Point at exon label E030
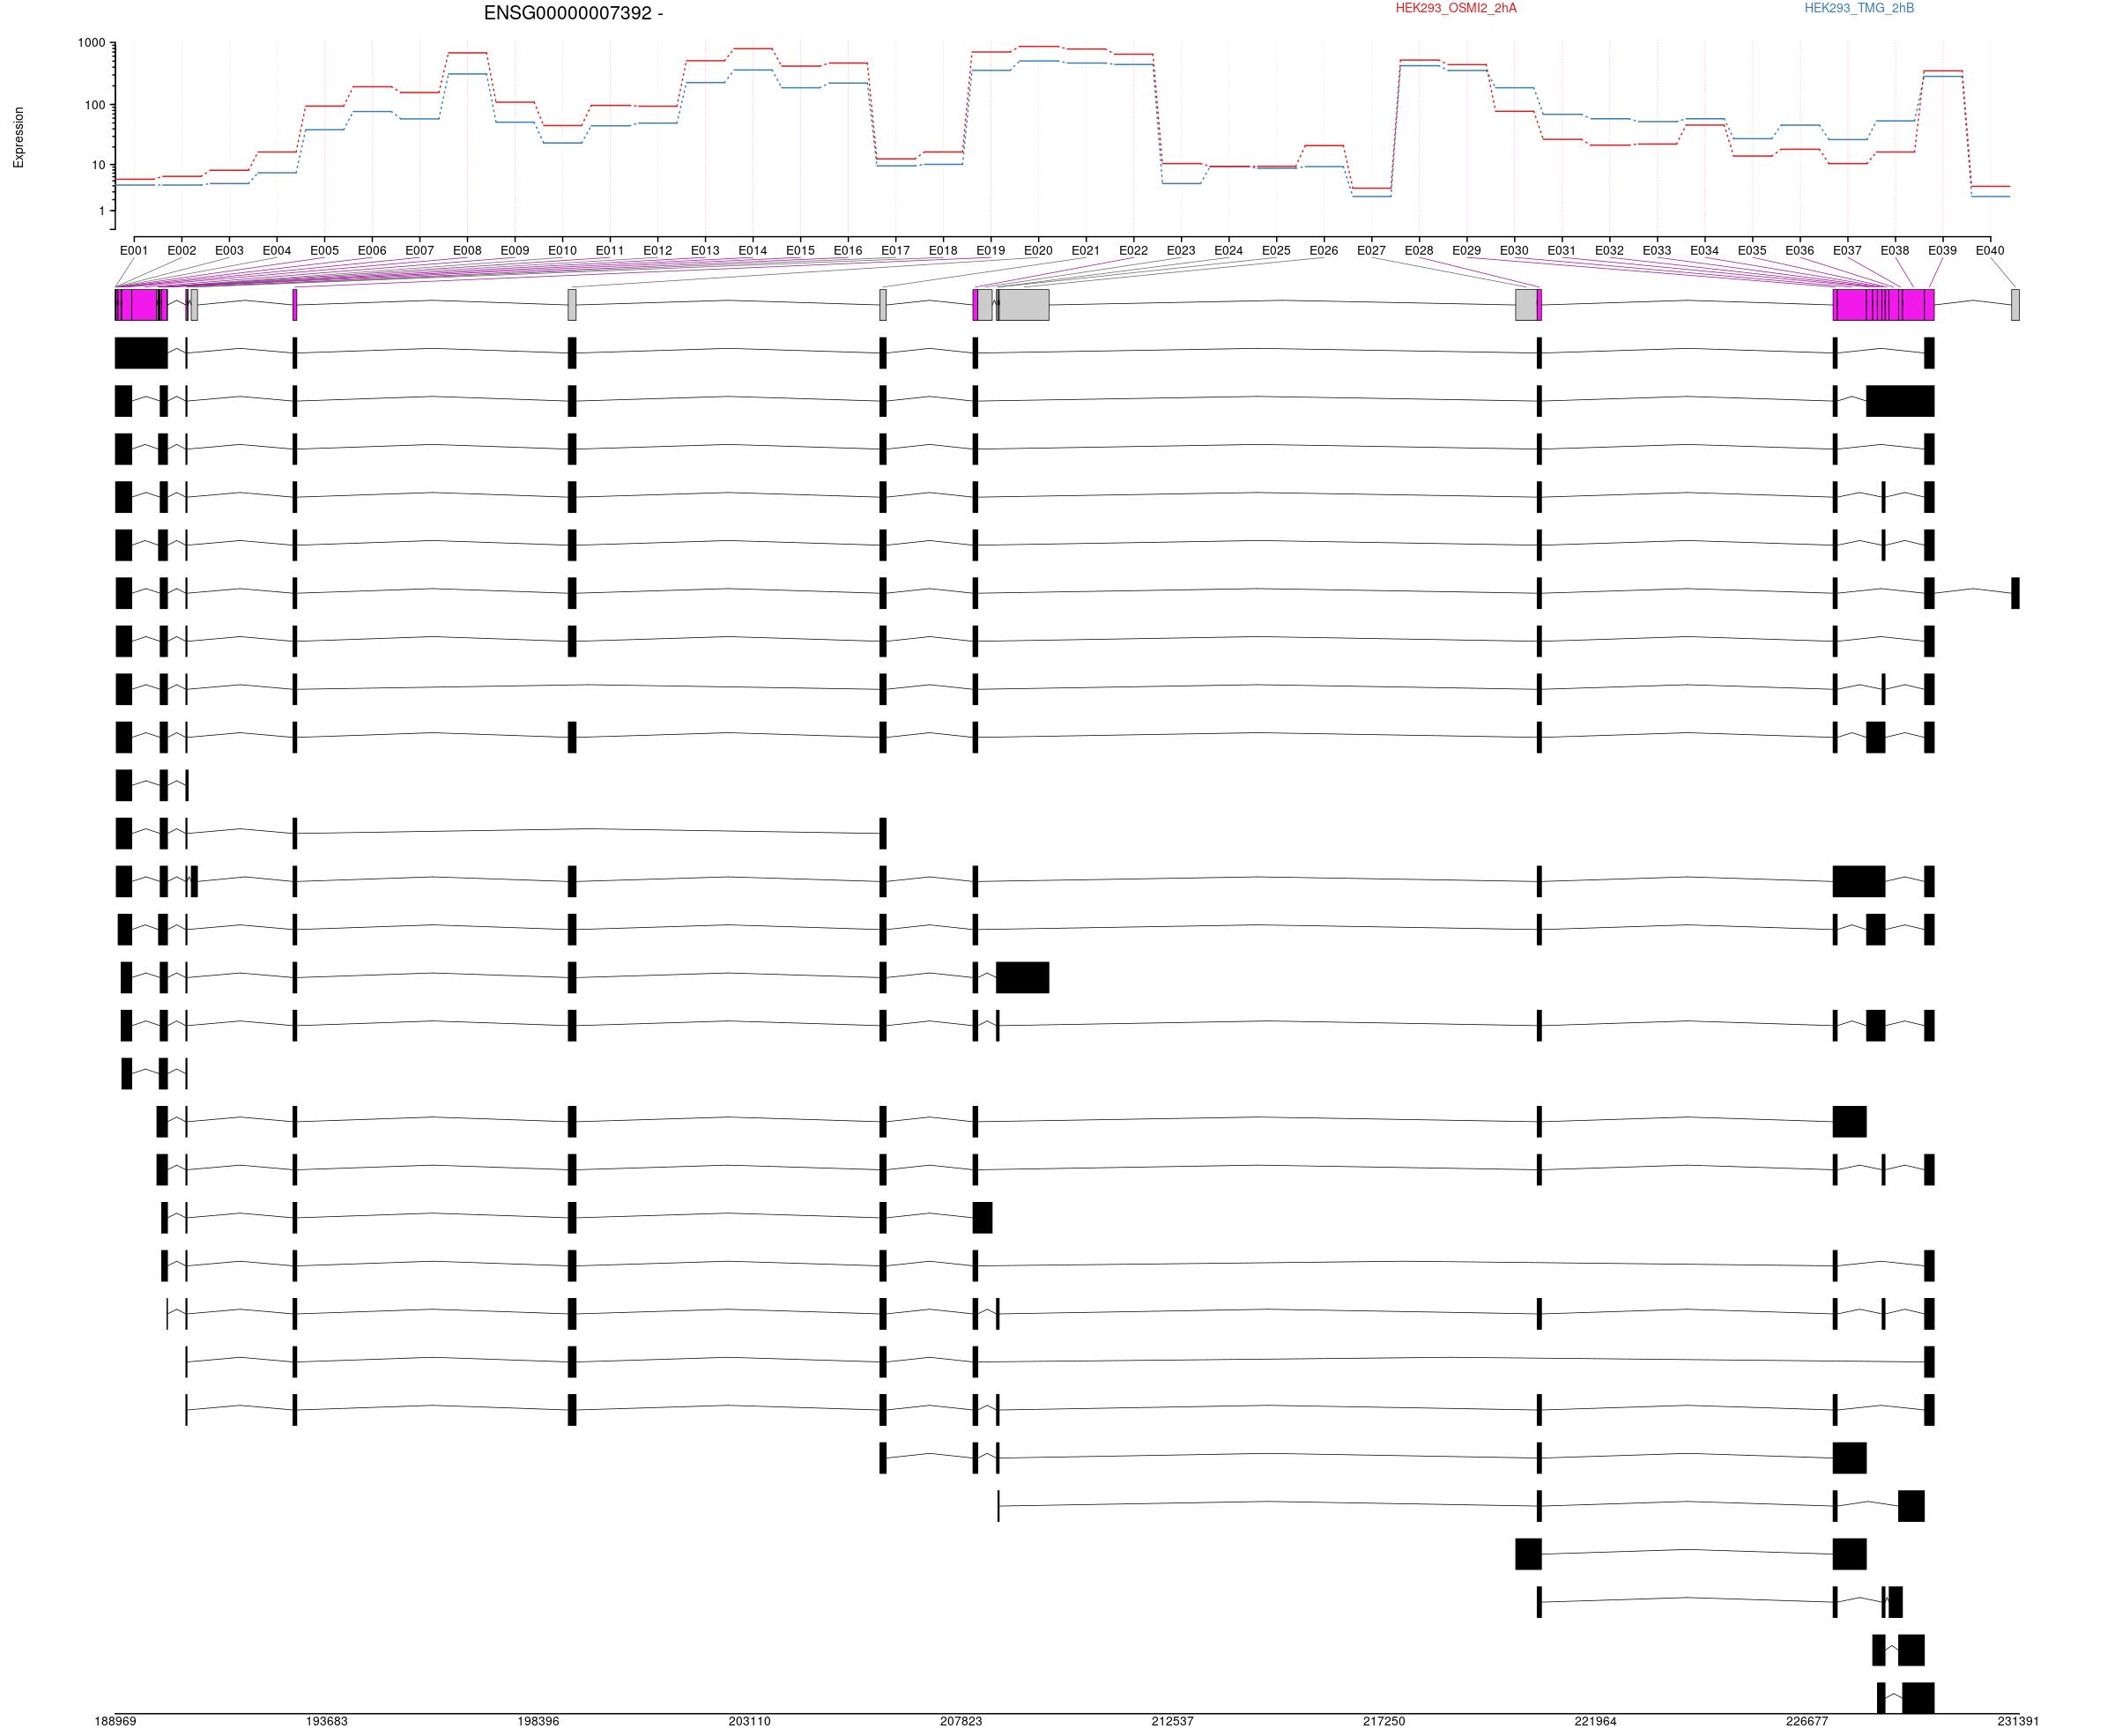 1514,251
